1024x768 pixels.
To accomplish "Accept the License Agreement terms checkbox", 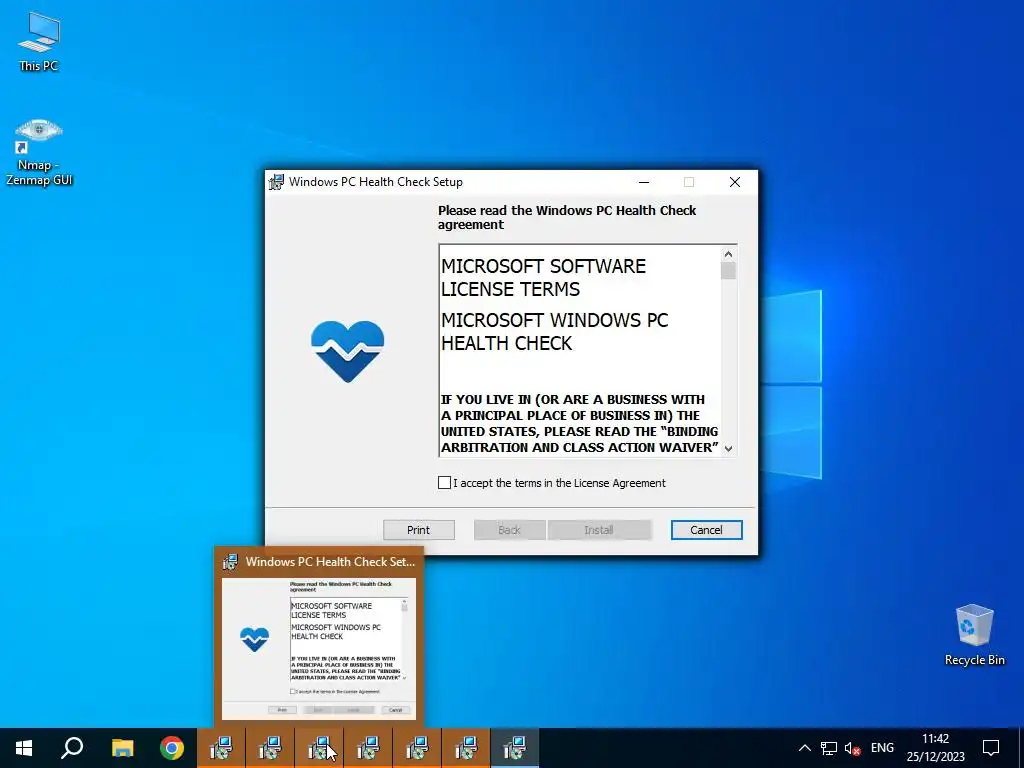I will pos(444,483).
